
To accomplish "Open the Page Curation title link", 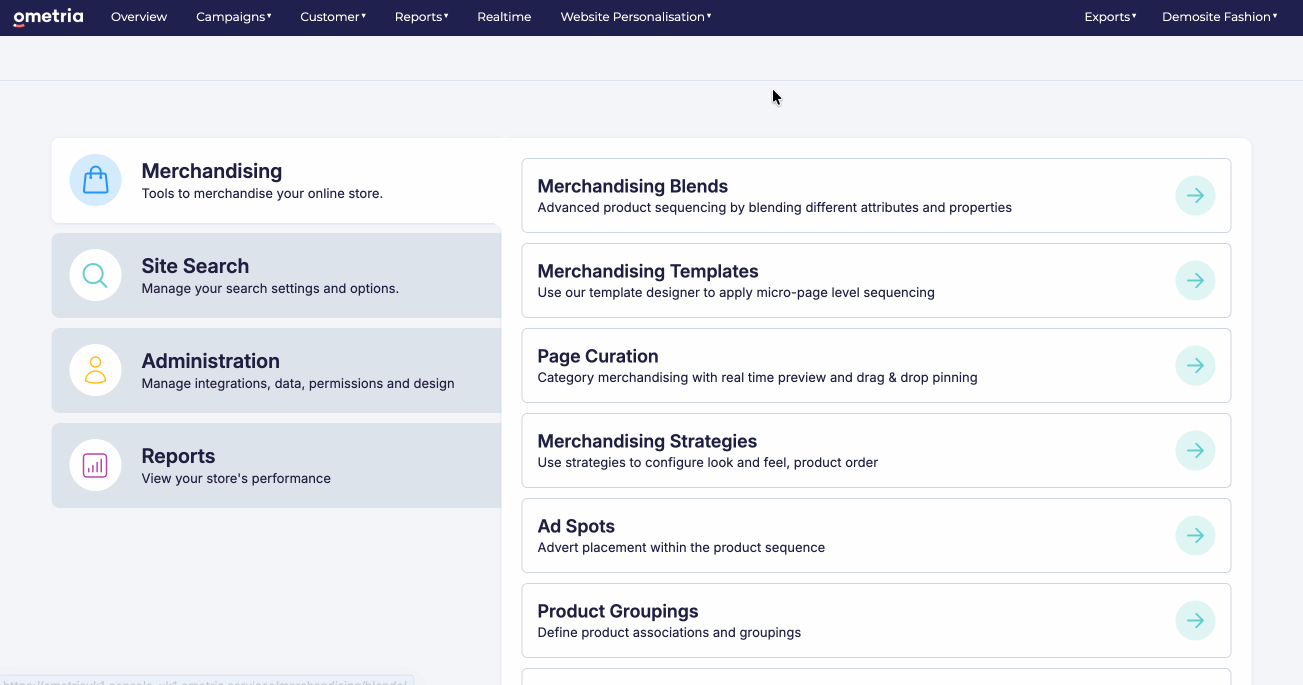I will [x=598, y=356].
